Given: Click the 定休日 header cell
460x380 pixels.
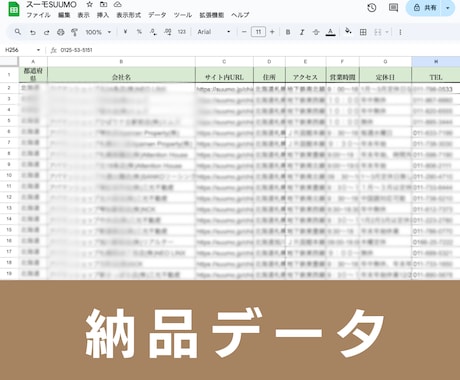Looking at the screenshot, I should tap(386, 75).
